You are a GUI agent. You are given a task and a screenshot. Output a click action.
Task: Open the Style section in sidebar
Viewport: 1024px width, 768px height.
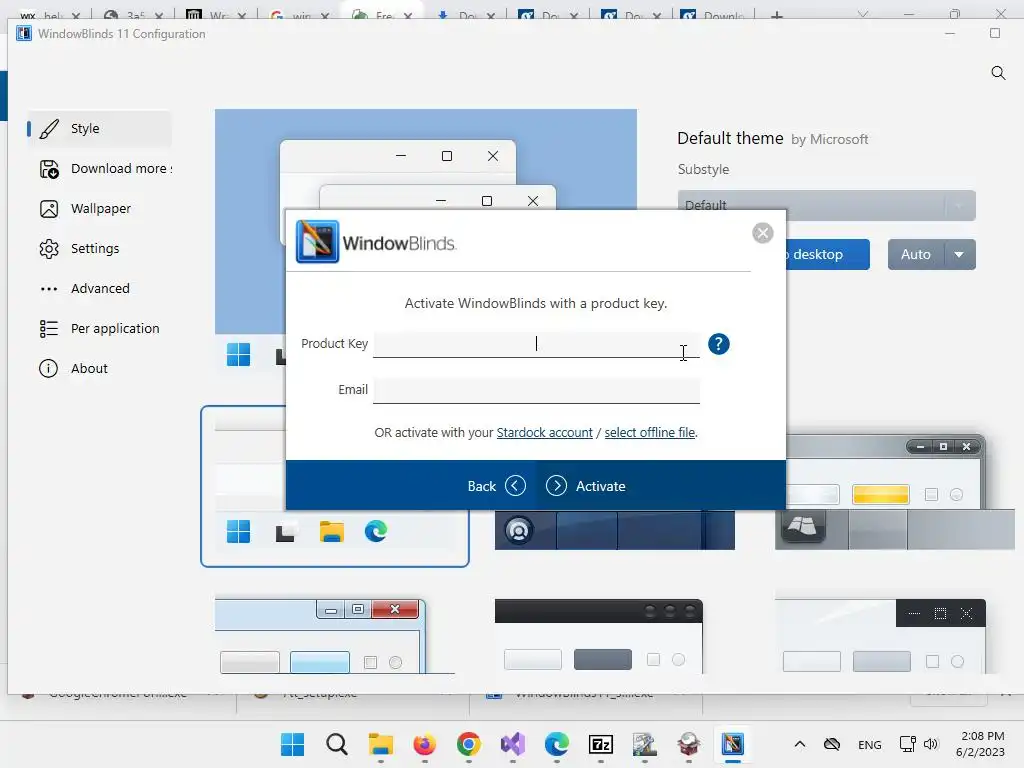point(99,129)
